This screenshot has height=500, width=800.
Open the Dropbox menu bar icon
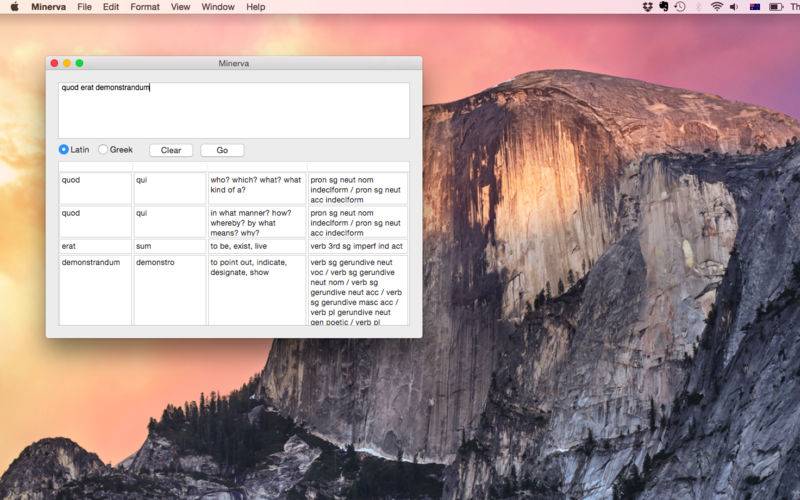tap(647, 7)
